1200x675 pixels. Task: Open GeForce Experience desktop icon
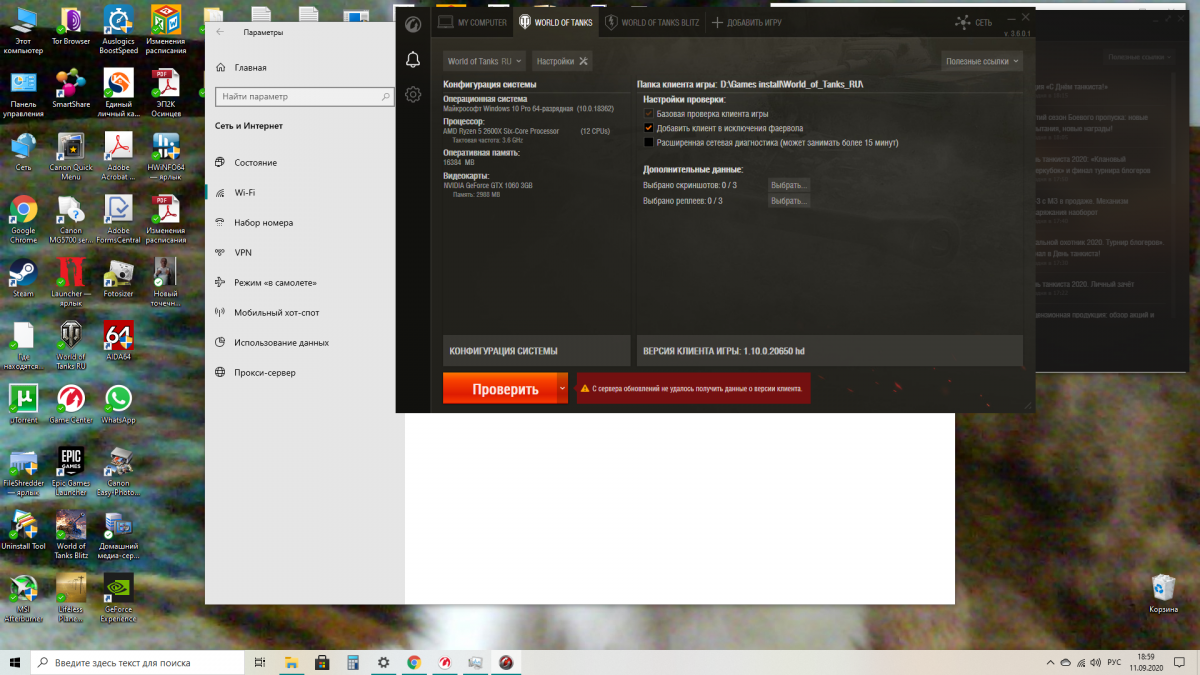118,598
